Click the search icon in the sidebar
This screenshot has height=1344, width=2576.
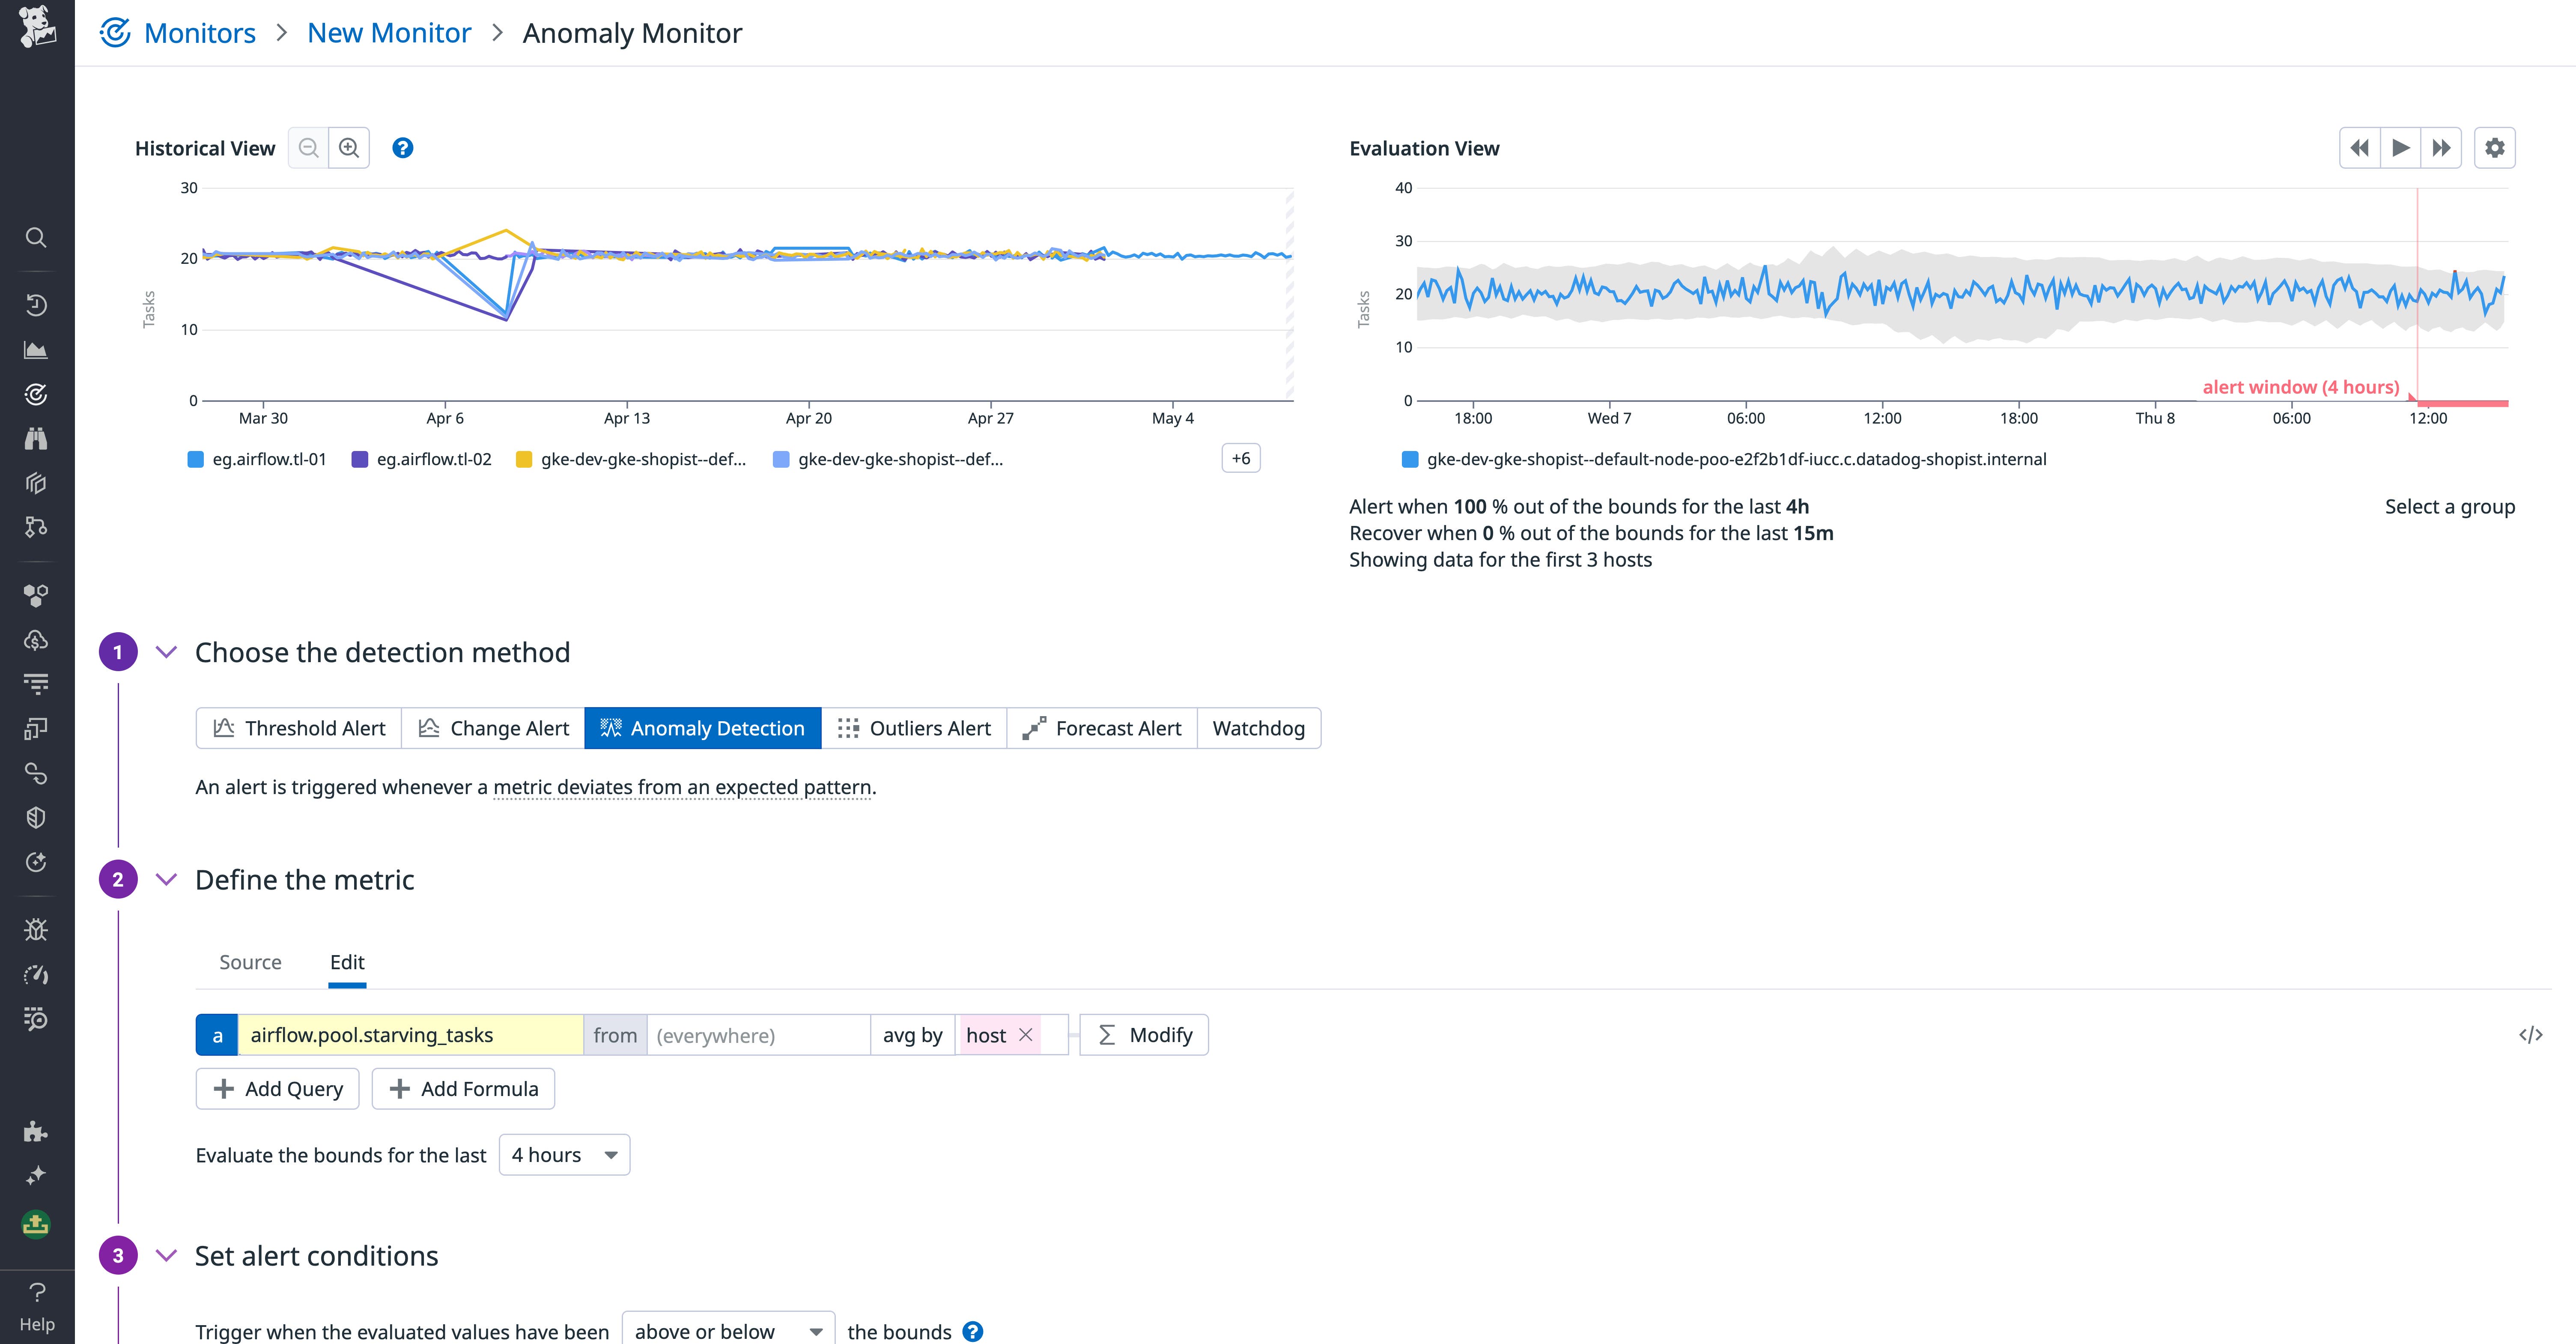click(36, 237)
